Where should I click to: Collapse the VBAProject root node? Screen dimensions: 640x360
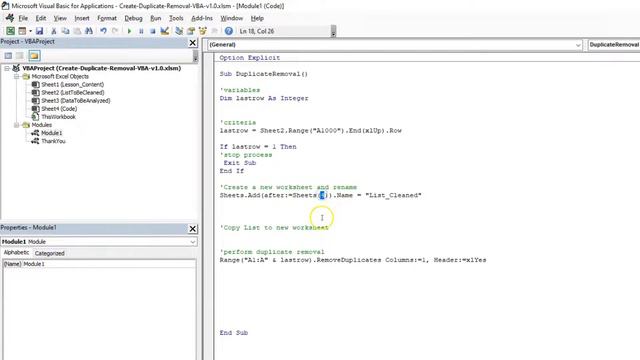[x=7, y=69]
